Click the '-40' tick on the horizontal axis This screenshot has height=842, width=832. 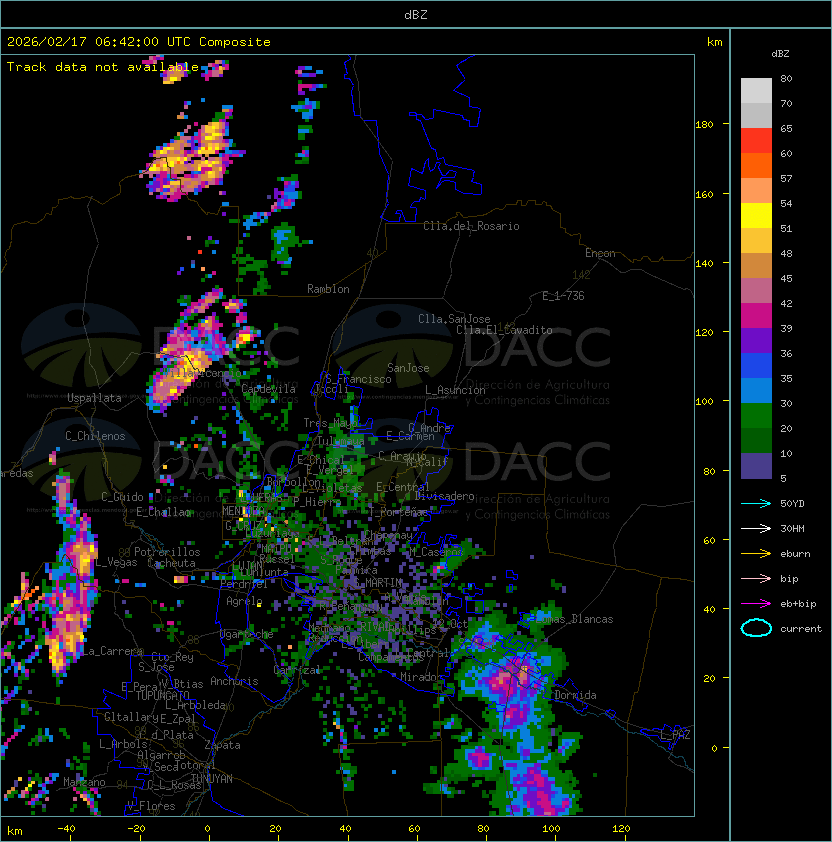[x=66, y=829]
